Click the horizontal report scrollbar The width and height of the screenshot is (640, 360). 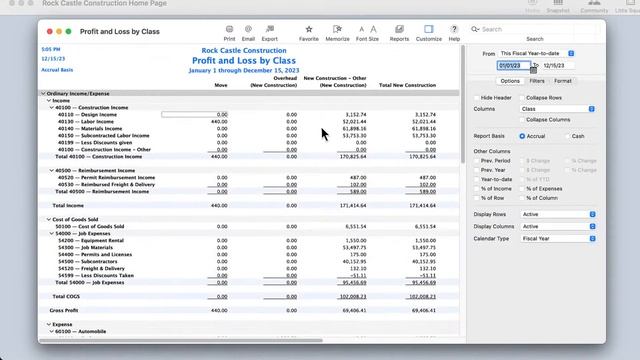pos(180,340)
